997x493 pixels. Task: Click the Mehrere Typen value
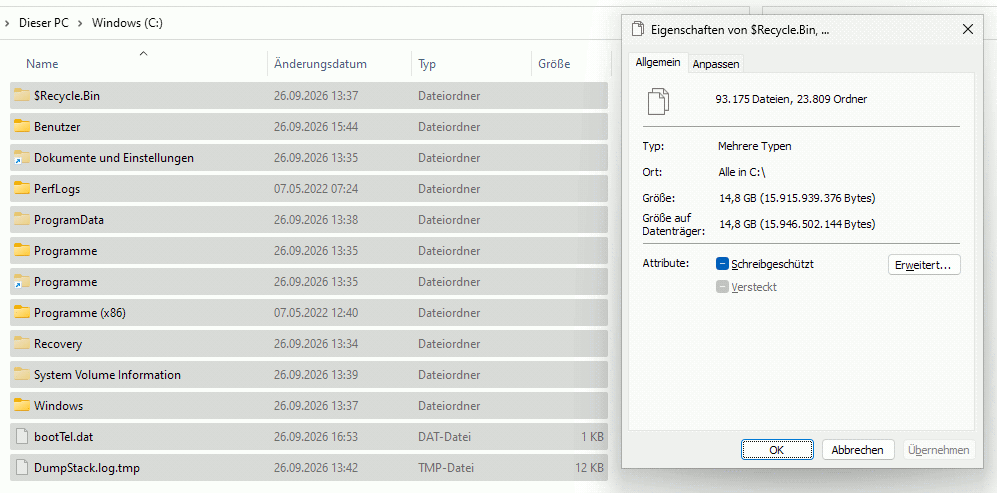click(x=755, y=146)
